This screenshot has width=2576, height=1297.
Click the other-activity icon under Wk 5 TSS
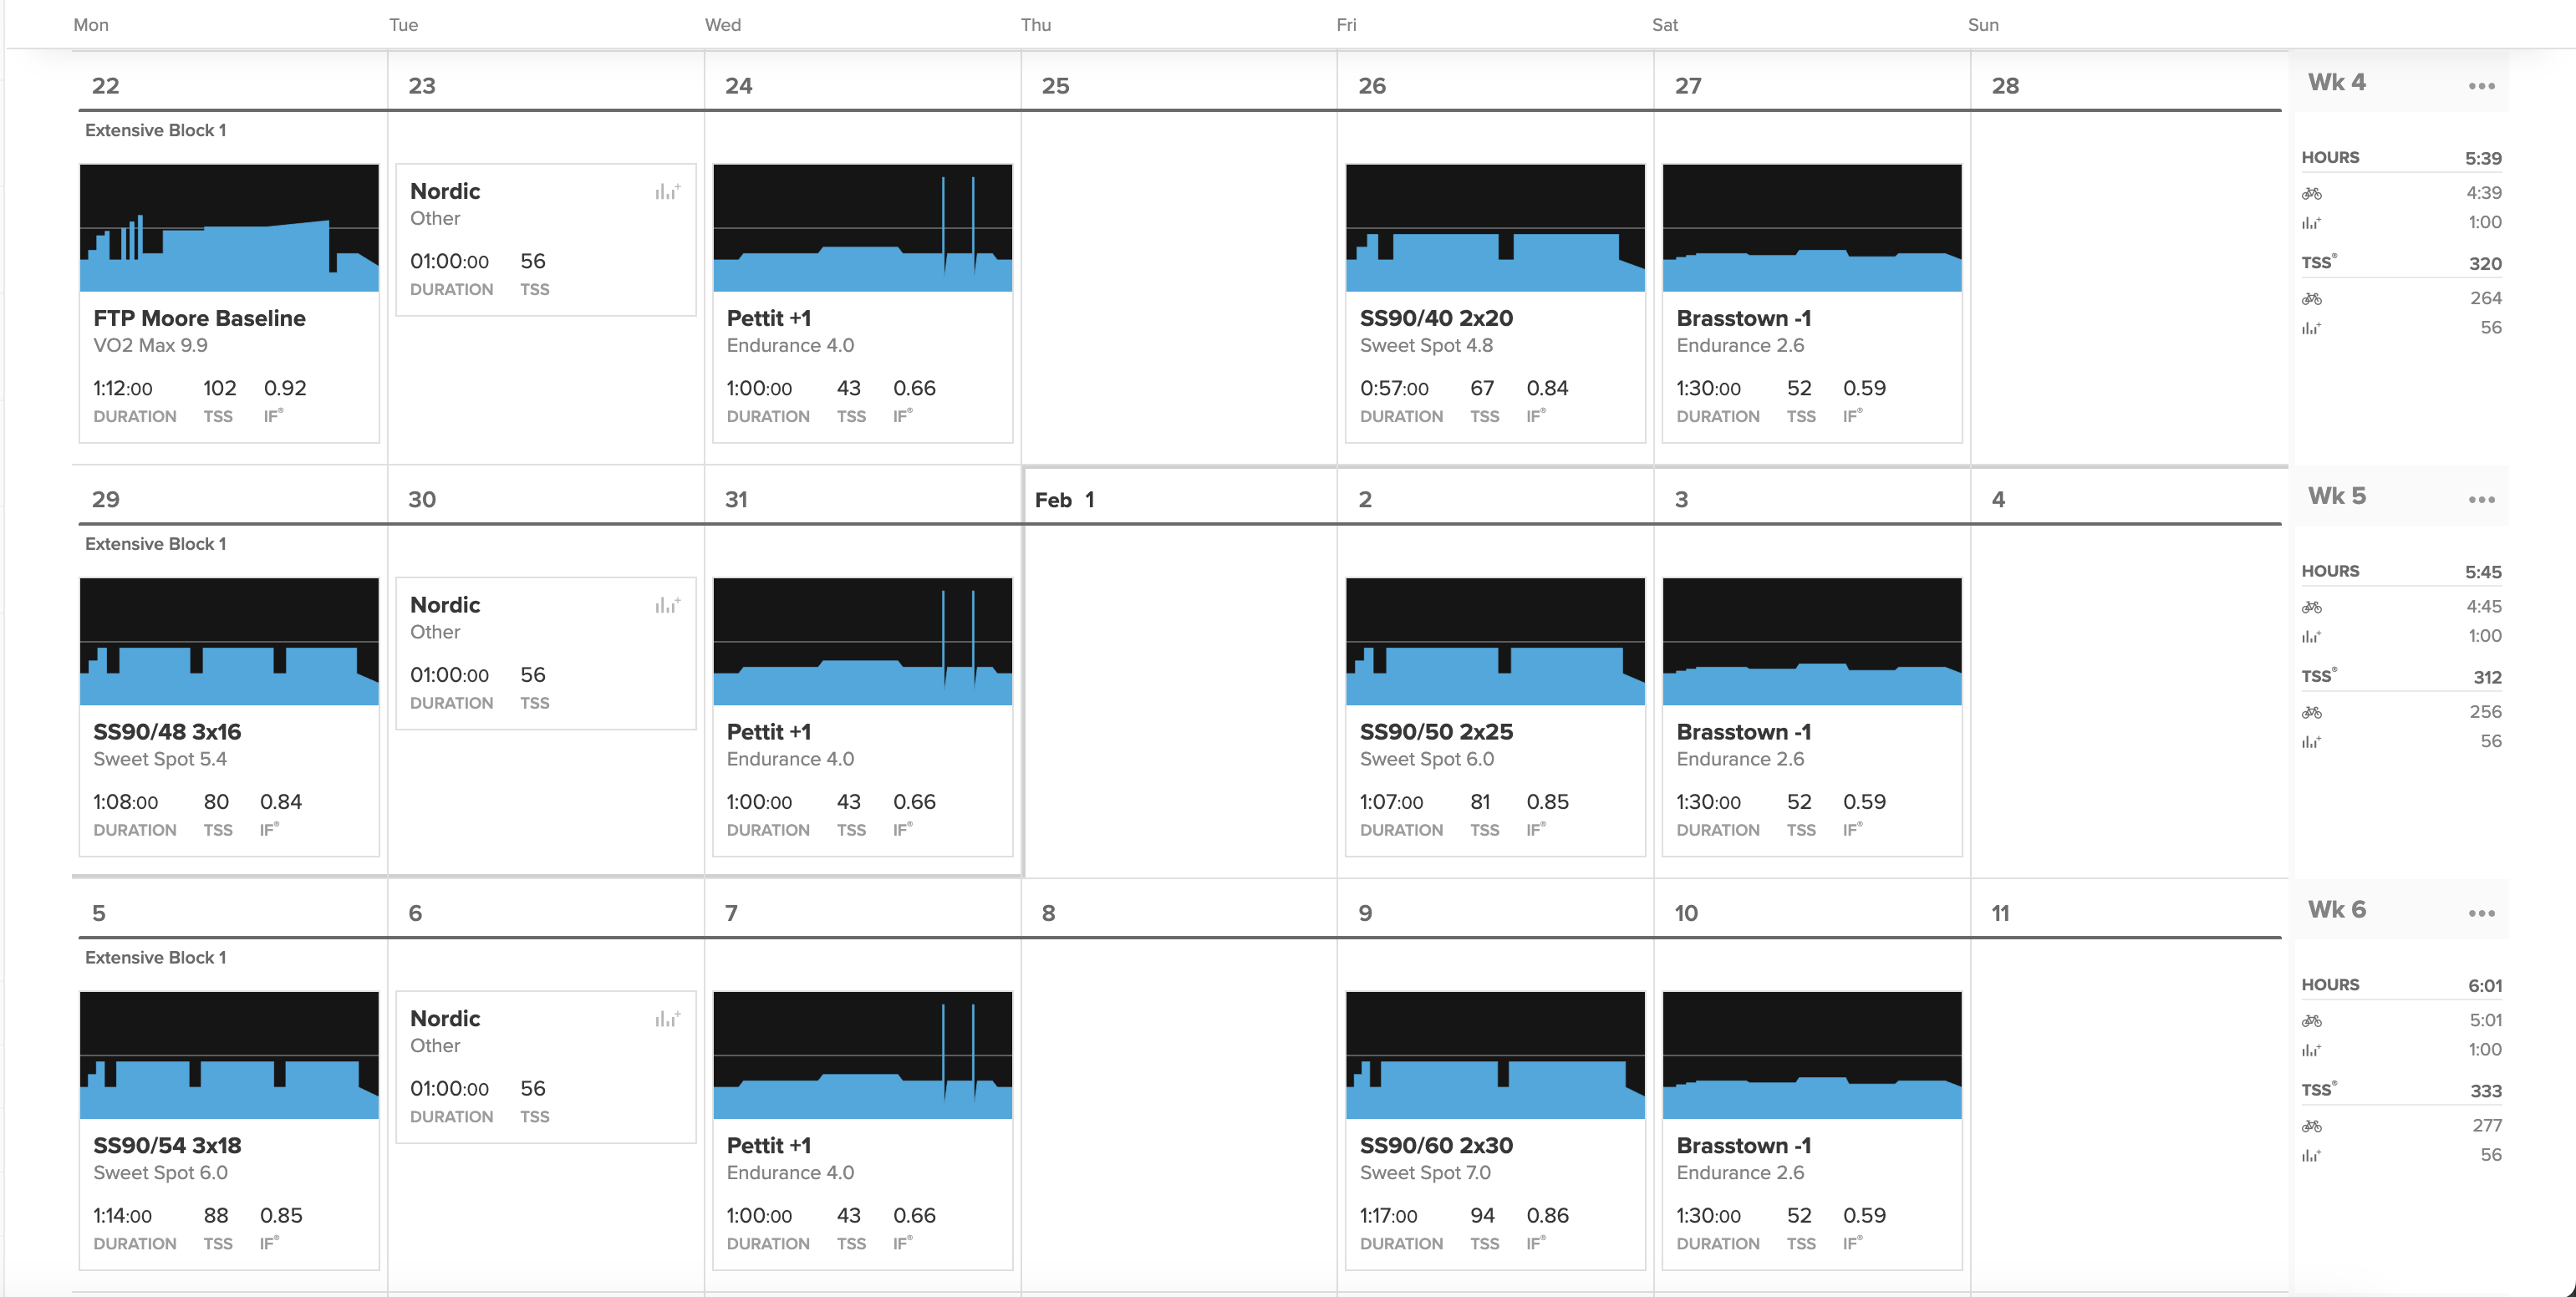tap(2311, 741)
